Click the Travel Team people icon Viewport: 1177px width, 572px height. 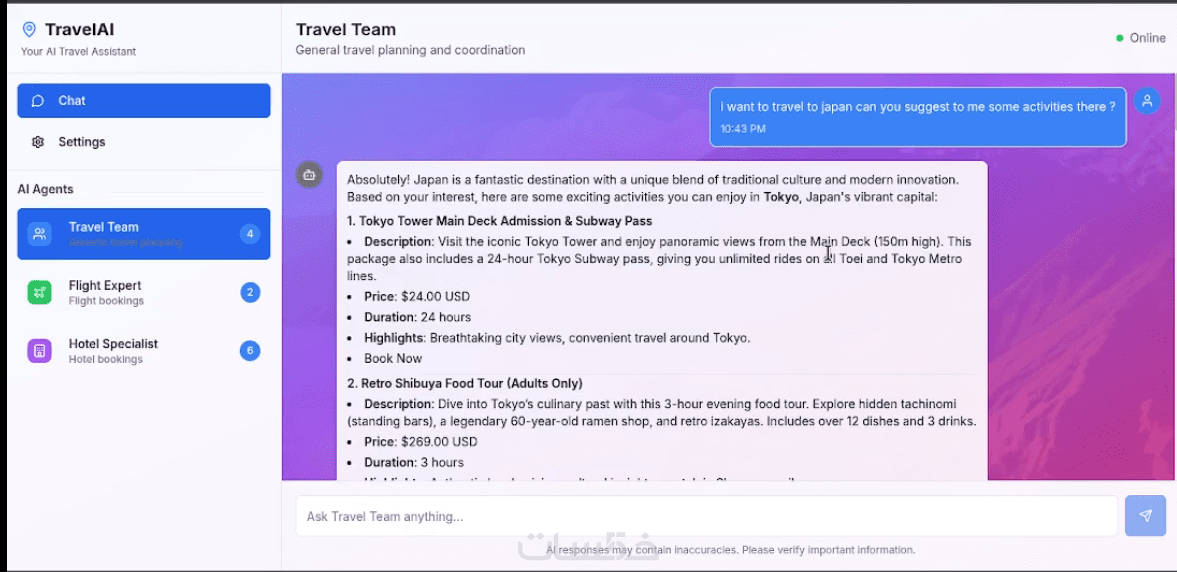(40, 234)
